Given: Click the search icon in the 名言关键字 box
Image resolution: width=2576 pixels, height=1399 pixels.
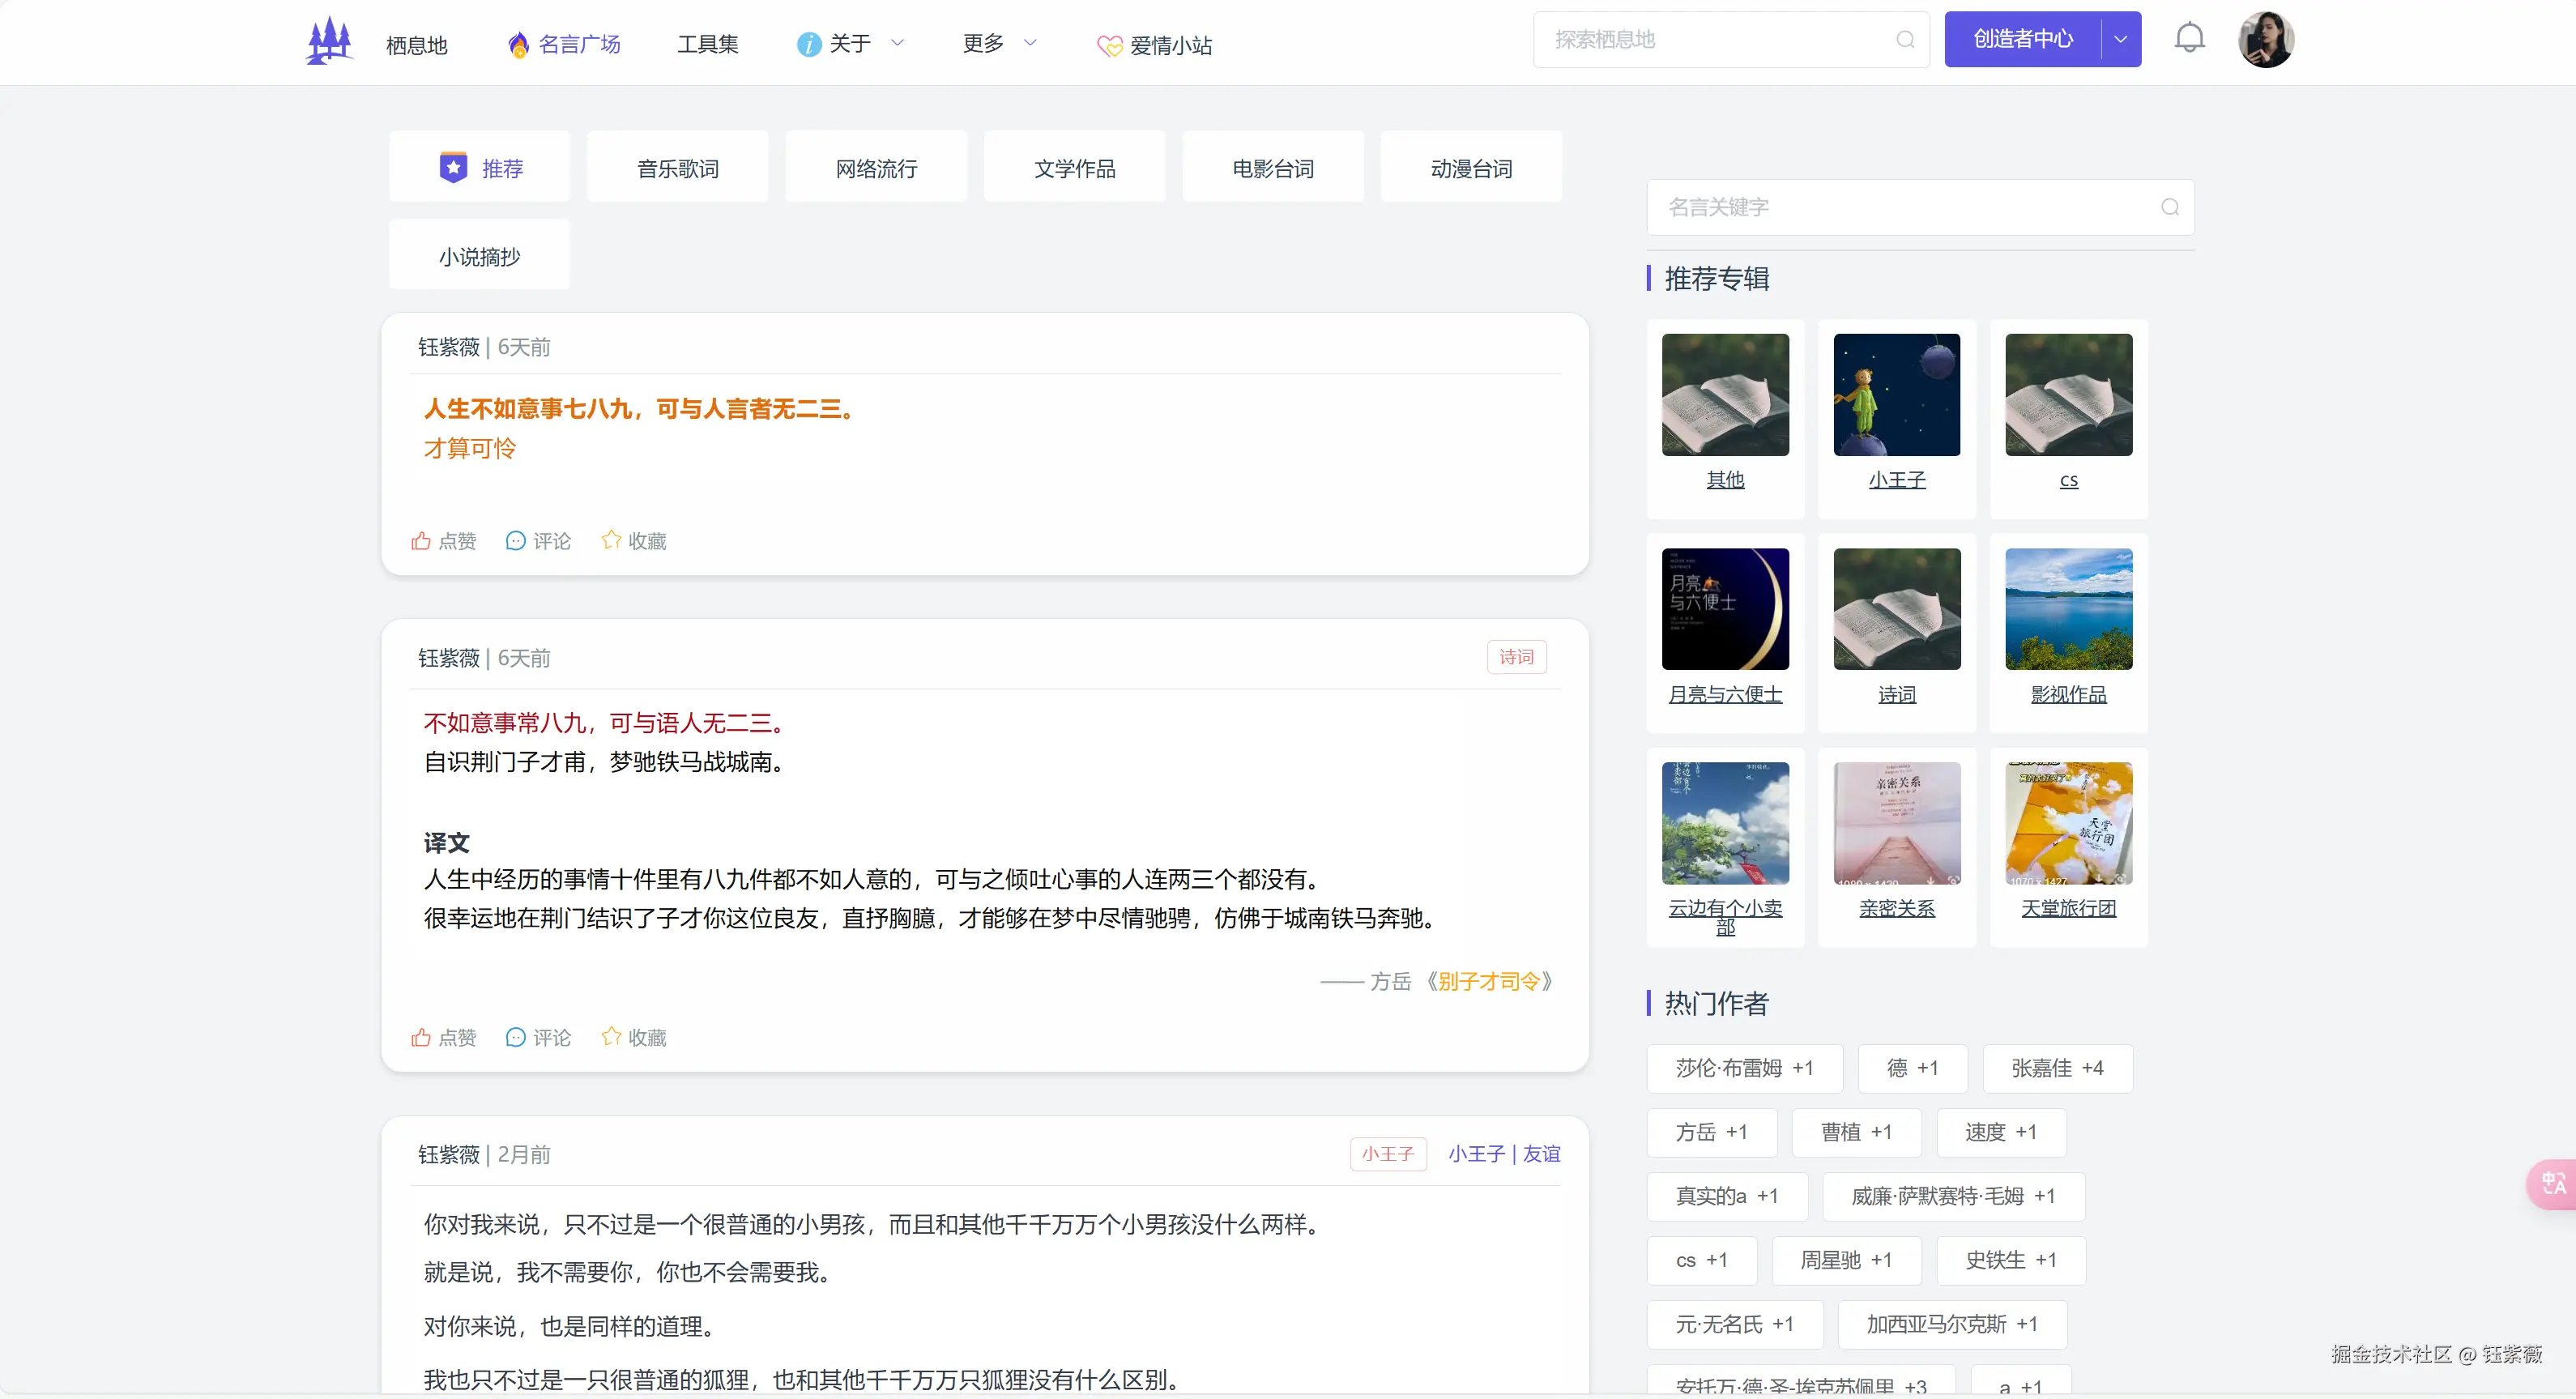Looking at the screenshot, I should (2168, 208).
